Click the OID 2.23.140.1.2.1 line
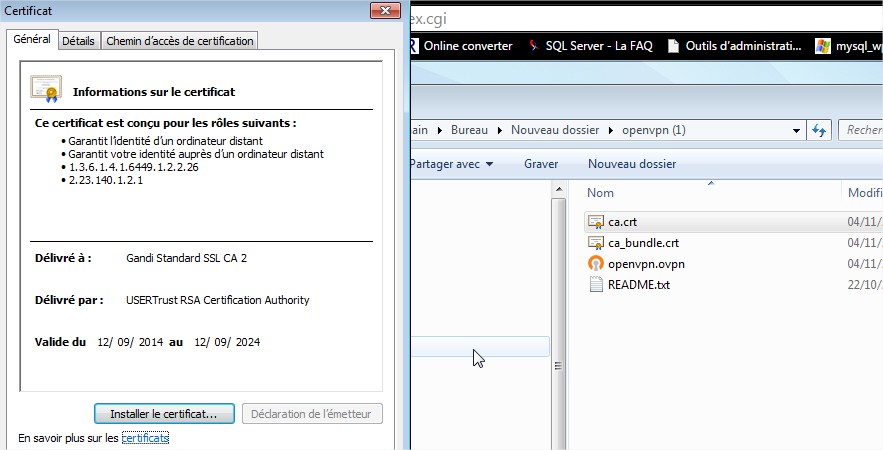Viewport: 883px width, 450px height. coord(106,180)
